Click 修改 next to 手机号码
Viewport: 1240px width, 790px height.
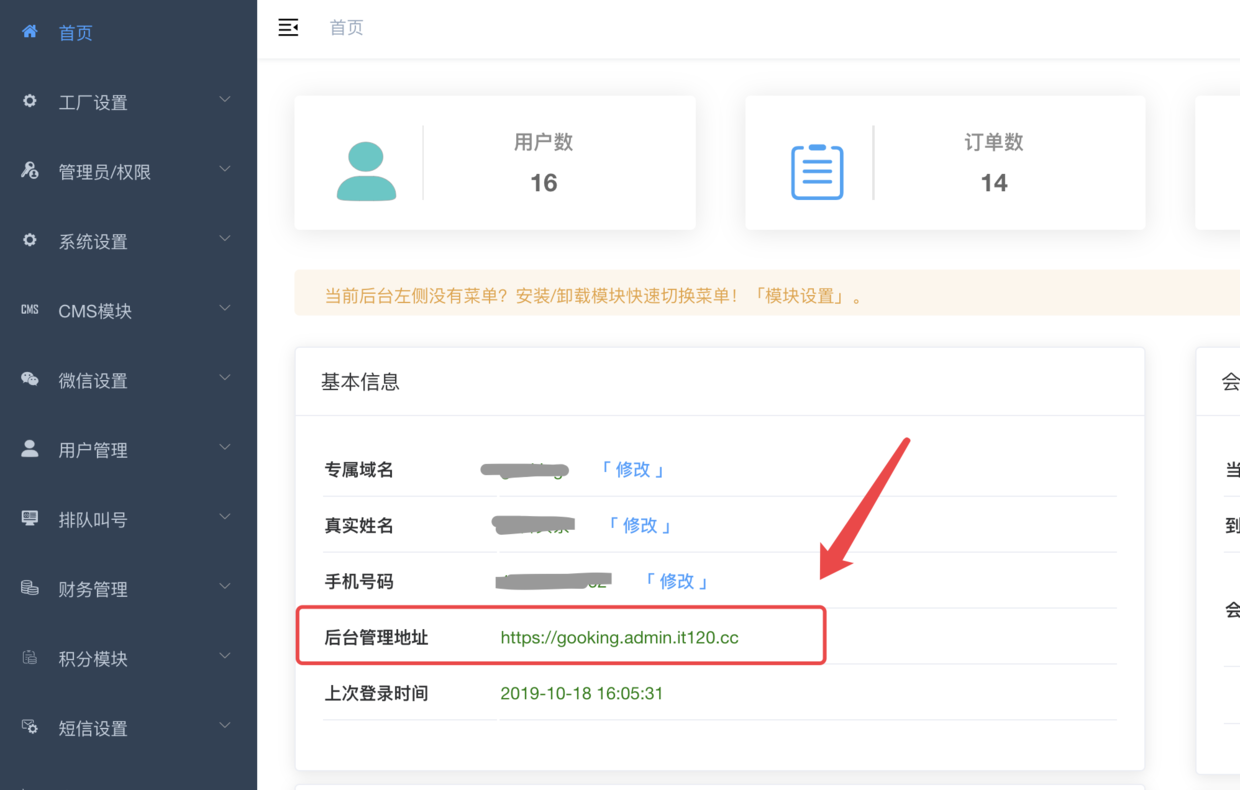(676, 582)
